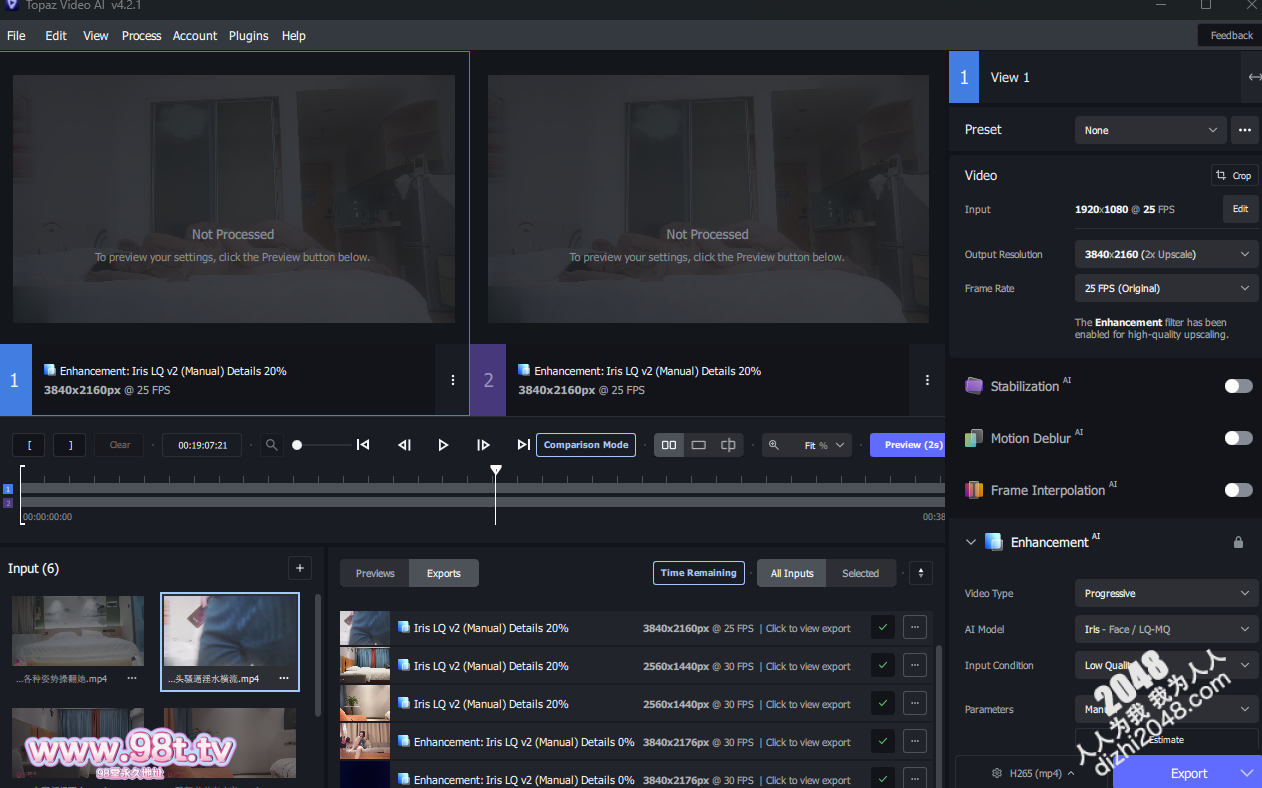Add a new input with plus icon
Viewport: 1262px width, 788px height.
(299, 568)
